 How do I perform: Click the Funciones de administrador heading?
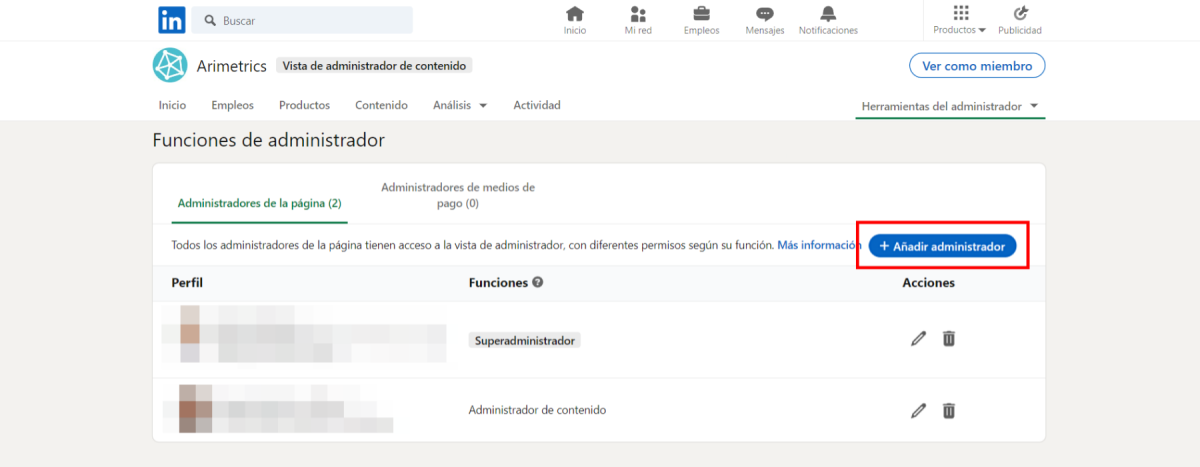click(268, 141)
